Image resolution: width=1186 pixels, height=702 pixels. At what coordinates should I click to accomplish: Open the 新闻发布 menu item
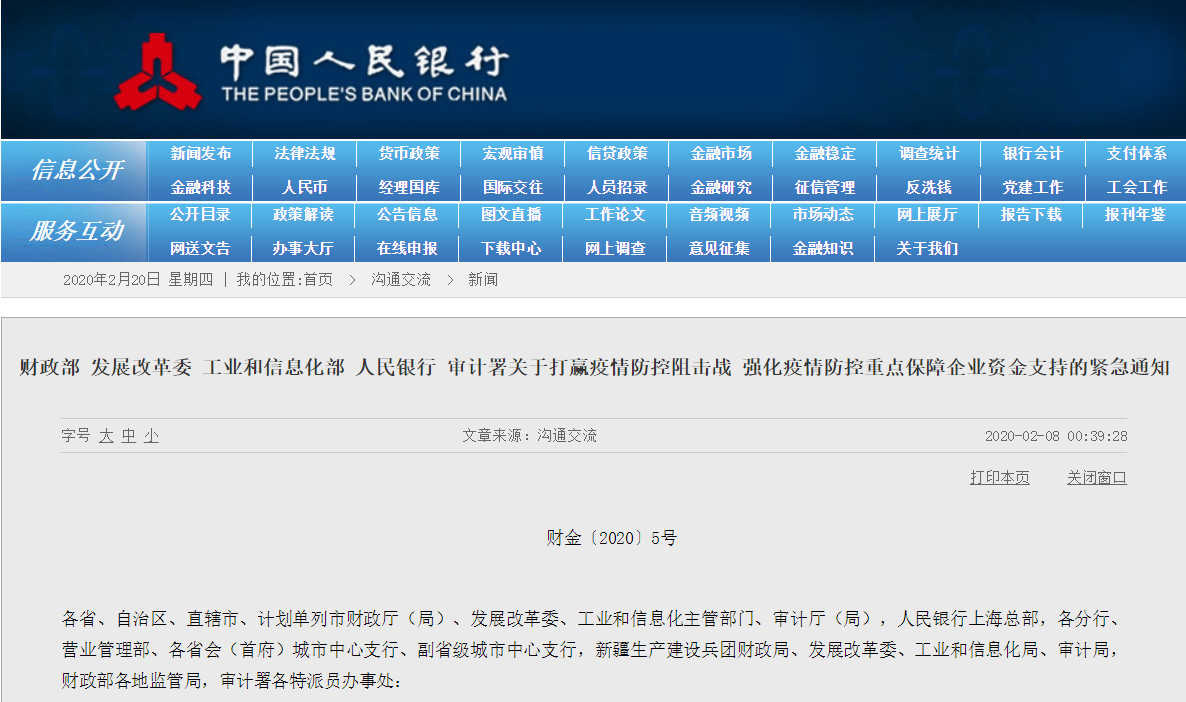tap(200, 154)
